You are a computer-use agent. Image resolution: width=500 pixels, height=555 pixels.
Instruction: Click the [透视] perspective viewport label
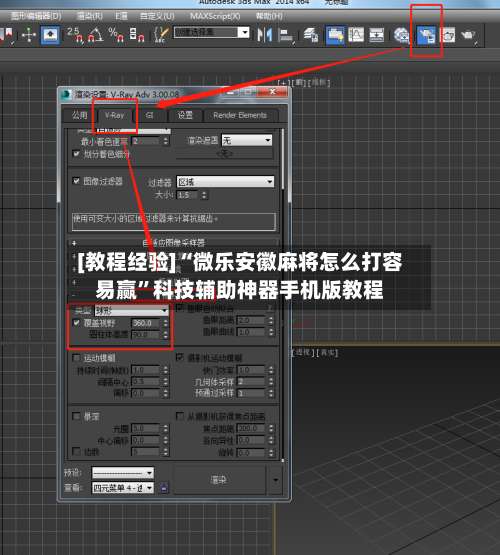coord(303,353)
